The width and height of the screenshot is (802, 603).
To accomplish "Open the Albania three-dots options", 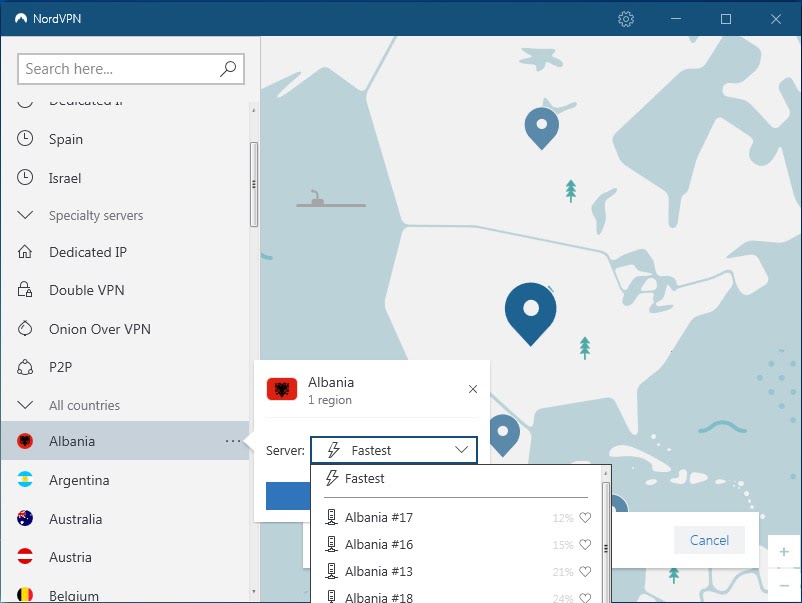I will click(x=233, y=441).
